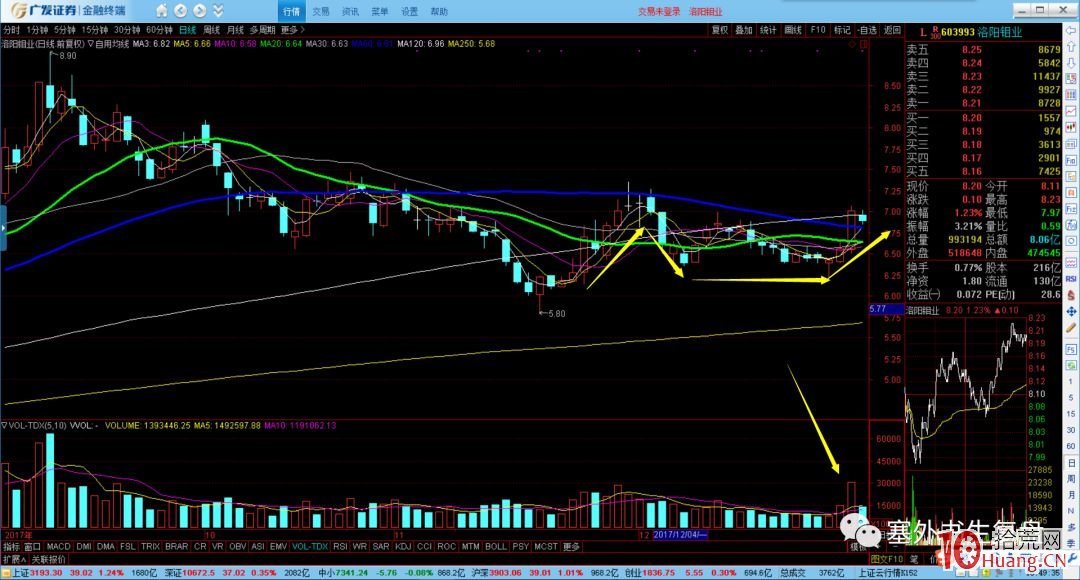Viewport: 1080px width, 580px height.
Task: Click the 指标 tab at bottom
Action: 11,546
